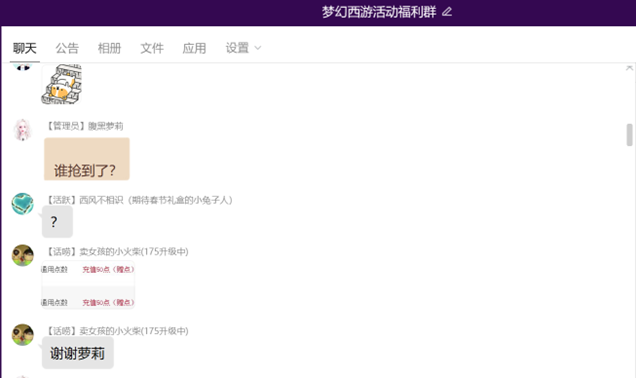The width and height of the screenshot is (636, 378).
Task: Click 卖女孩的小火柴 name above the image
Action: click(x=117, y=252)
